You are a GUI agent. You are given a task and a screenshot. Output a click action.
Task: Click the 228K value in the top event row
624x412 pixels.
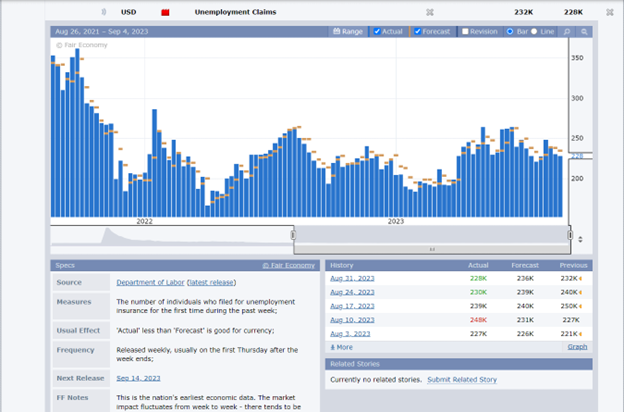(573, 12)
